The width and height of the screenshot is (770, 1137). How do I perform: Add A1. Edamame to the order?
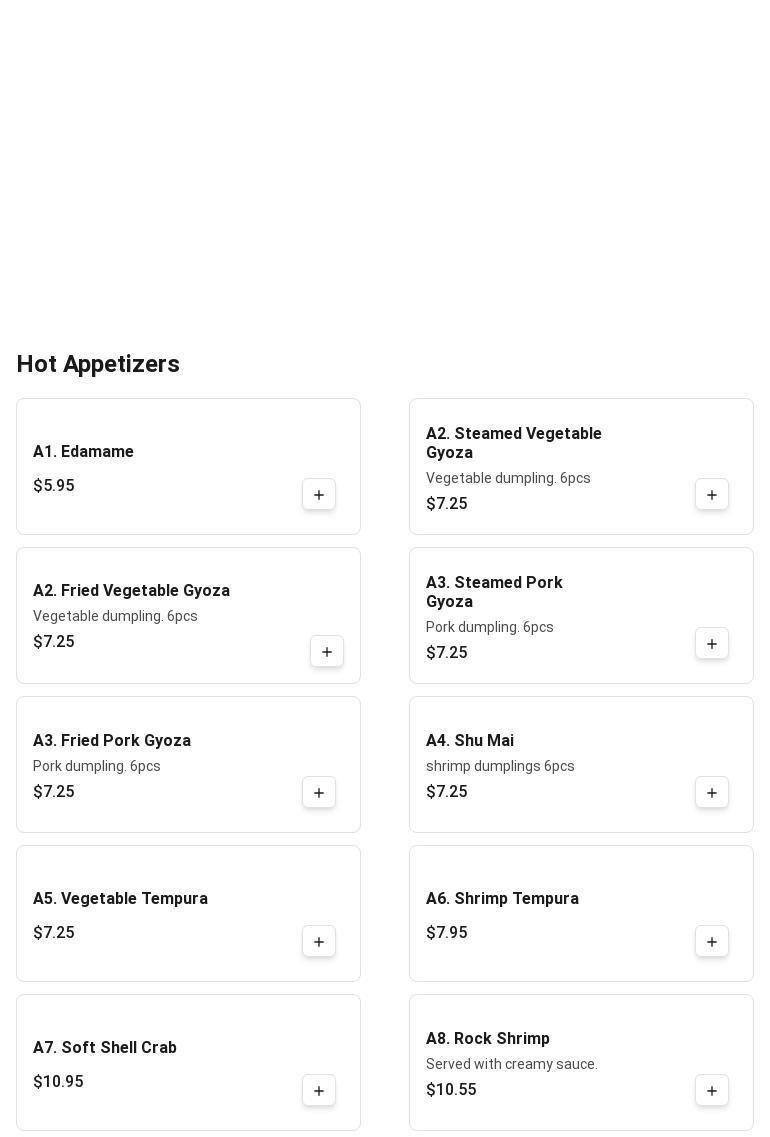319,495
